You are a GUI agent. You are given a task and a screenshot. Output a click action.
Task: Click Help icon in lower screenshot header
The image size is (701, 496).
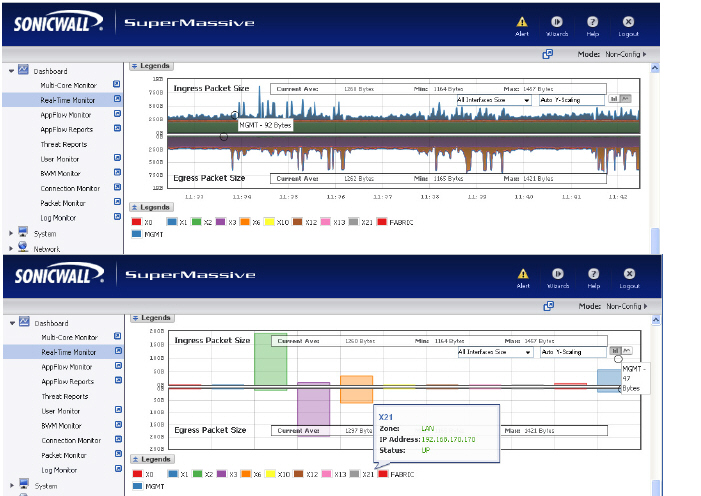(x=593, y=274)
